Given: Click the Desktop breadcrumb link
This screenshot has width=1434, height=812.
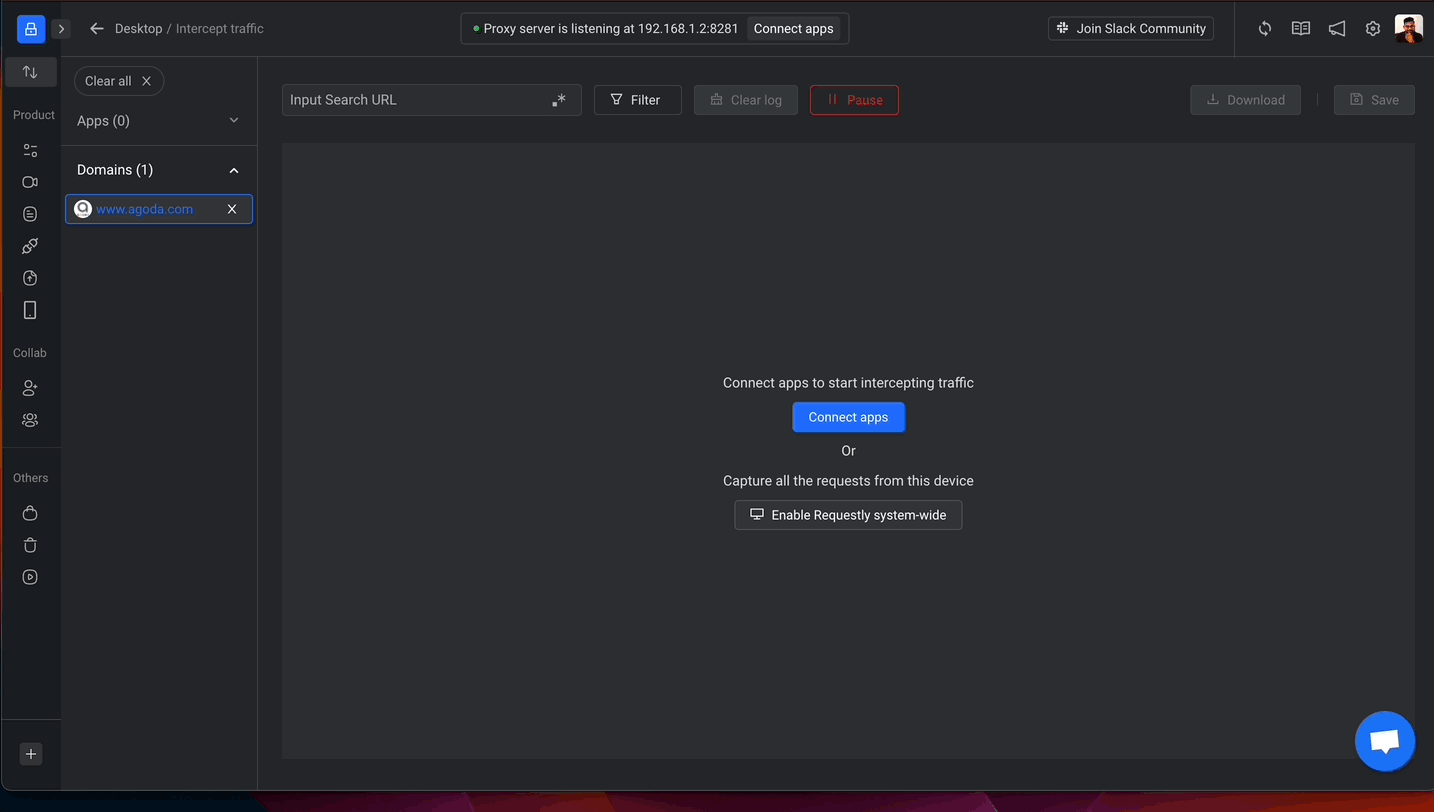Looking at the screenshot, I should 138,29.
